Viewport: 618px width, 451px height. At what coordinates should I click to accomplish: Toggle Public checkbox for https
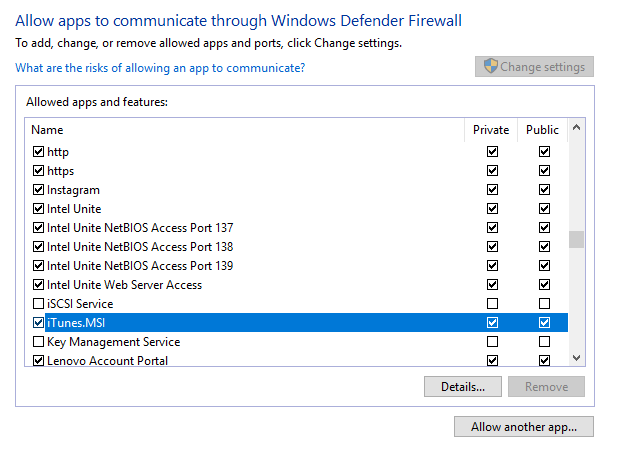click(544, 171)
